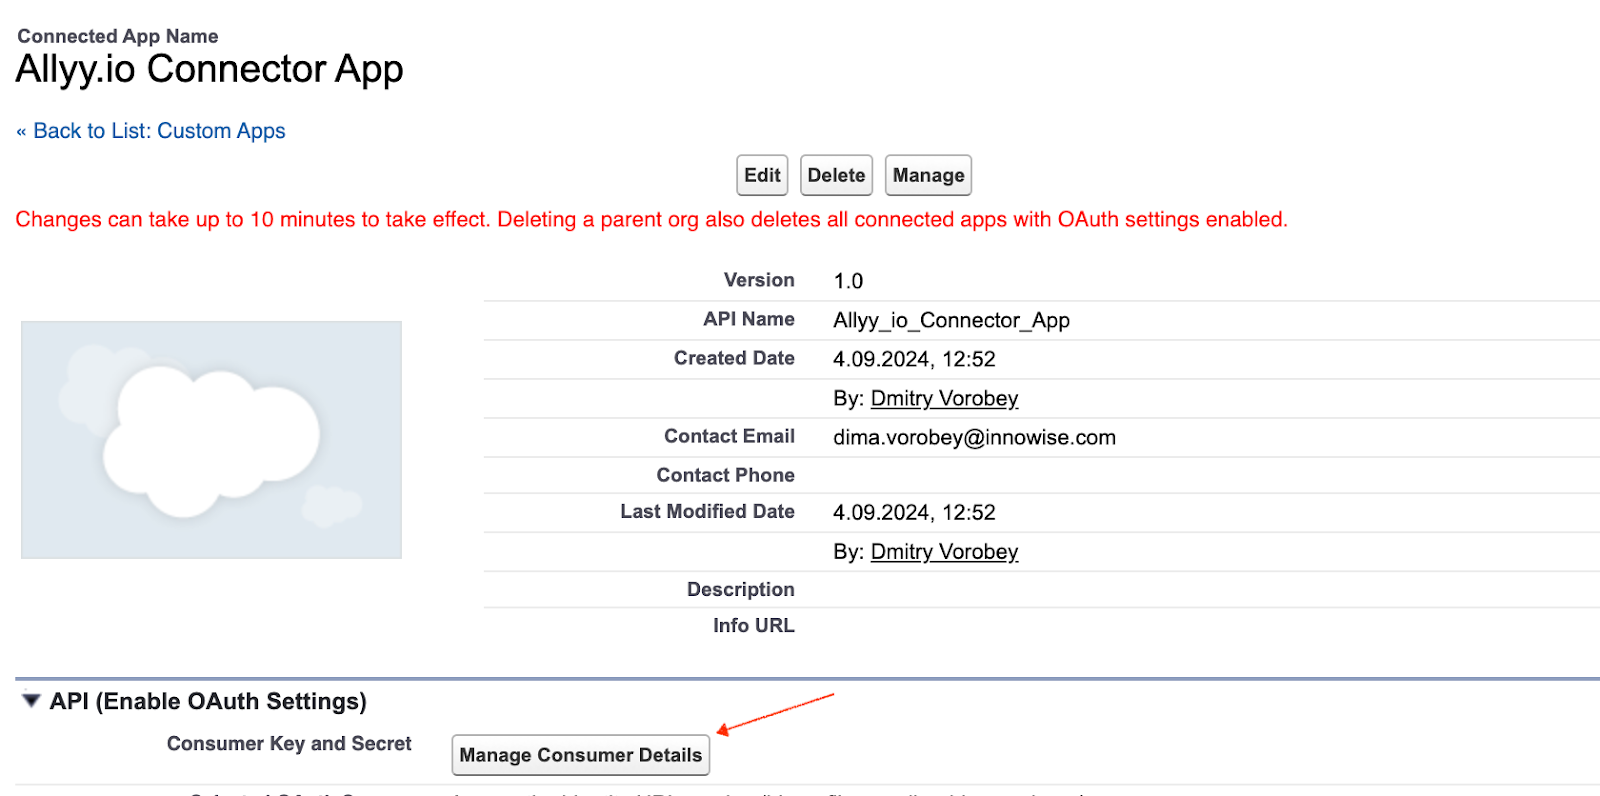Image resolution: width=1600 pixels, height=796 pixels.
Task: Click the Delete button
Action: coord(836,175)
